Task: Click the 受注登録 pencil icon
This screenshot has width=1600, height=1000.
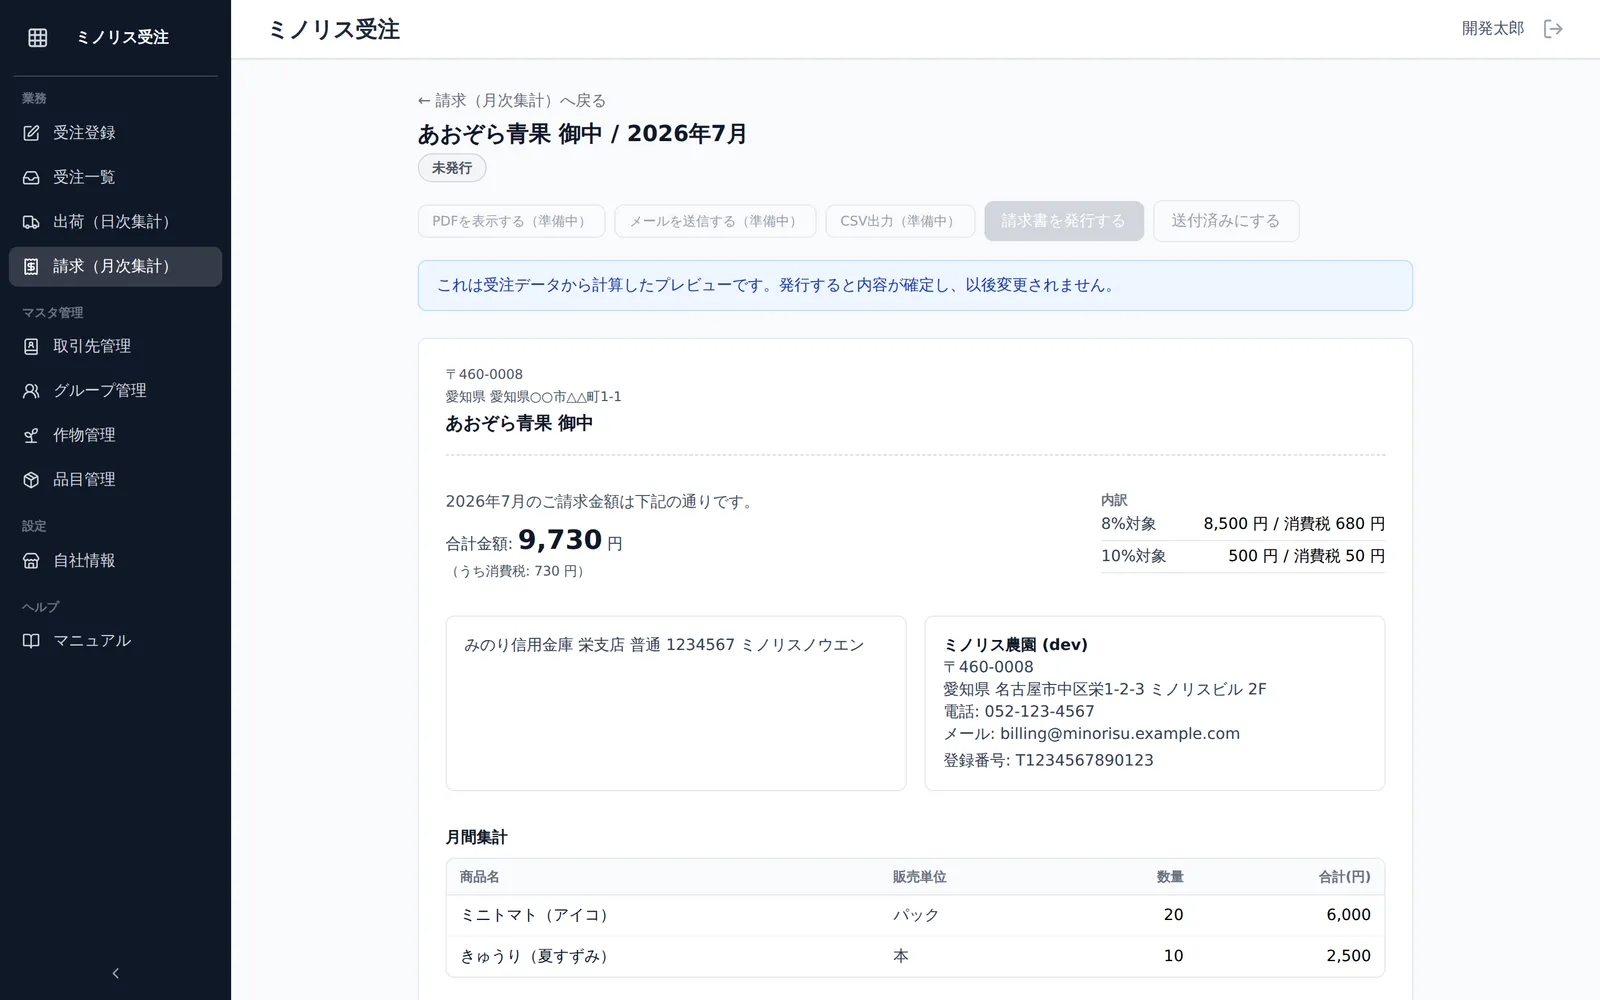Action: pyautogui.click(x=31, y=133)
